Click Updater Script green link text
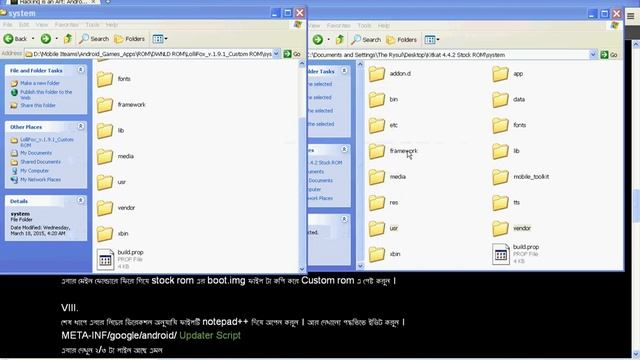Image resolution: width=640 pixels, height=360 pixels. click(210, 336)
